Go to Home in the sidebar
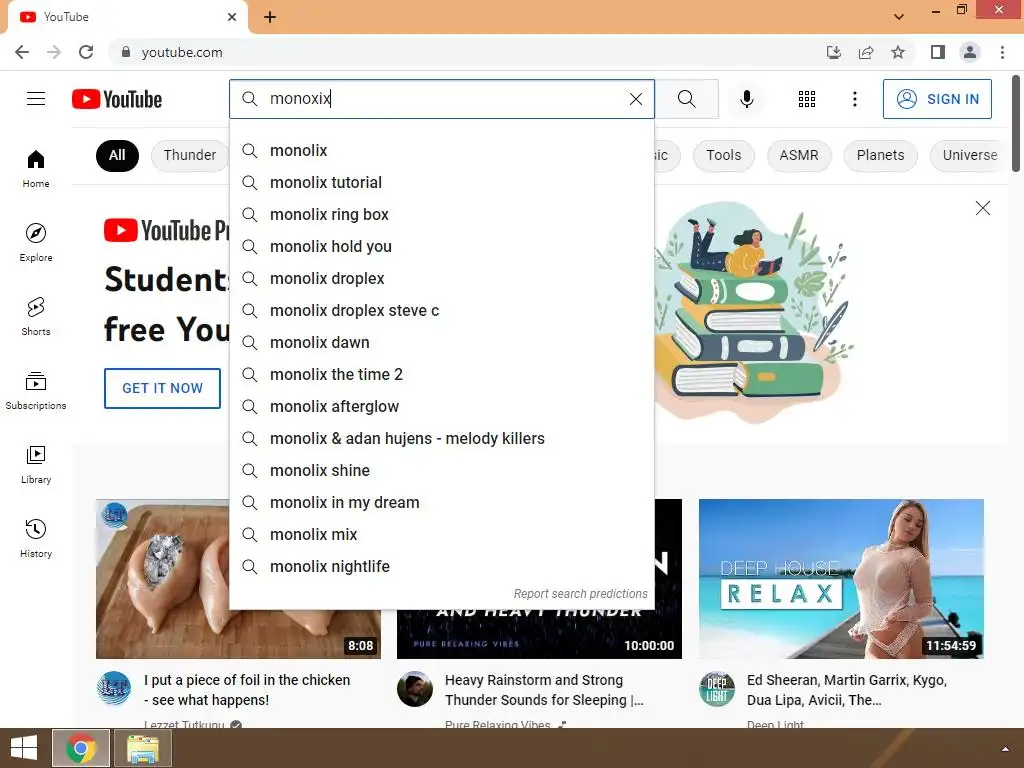Image resolution: width=1024 pixels, height=768 pixels. click(x=36, y=168)
